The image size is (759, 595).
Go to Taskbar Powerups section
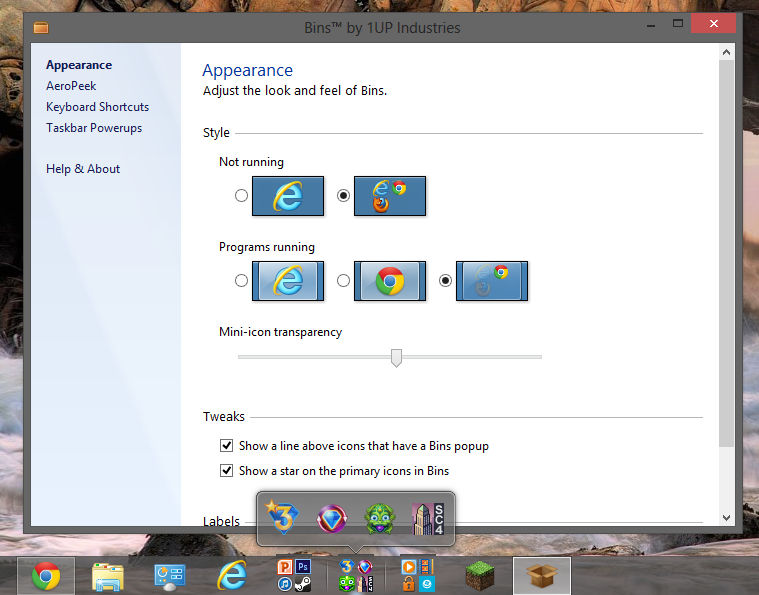[x=94, y=128]
